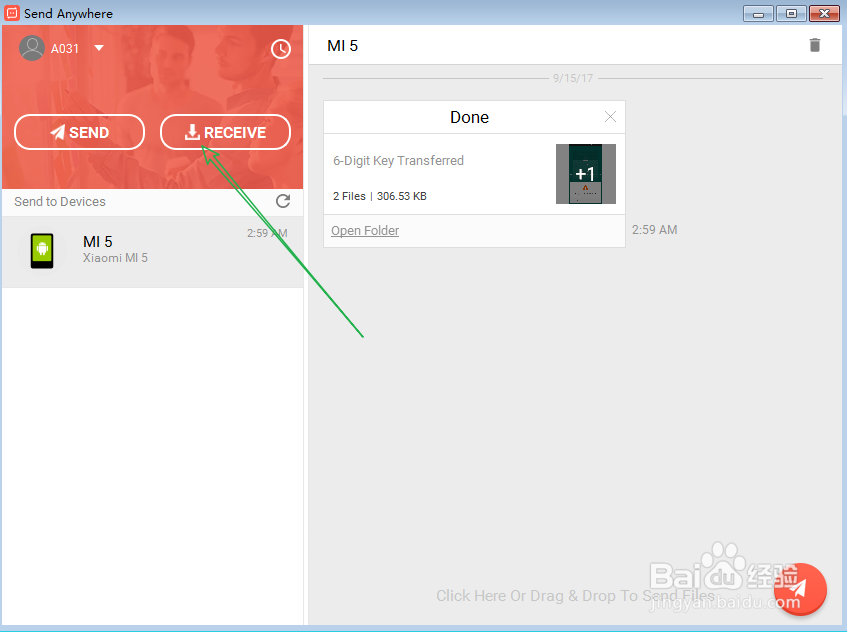Open transfer history clock icon

(281, 49)
